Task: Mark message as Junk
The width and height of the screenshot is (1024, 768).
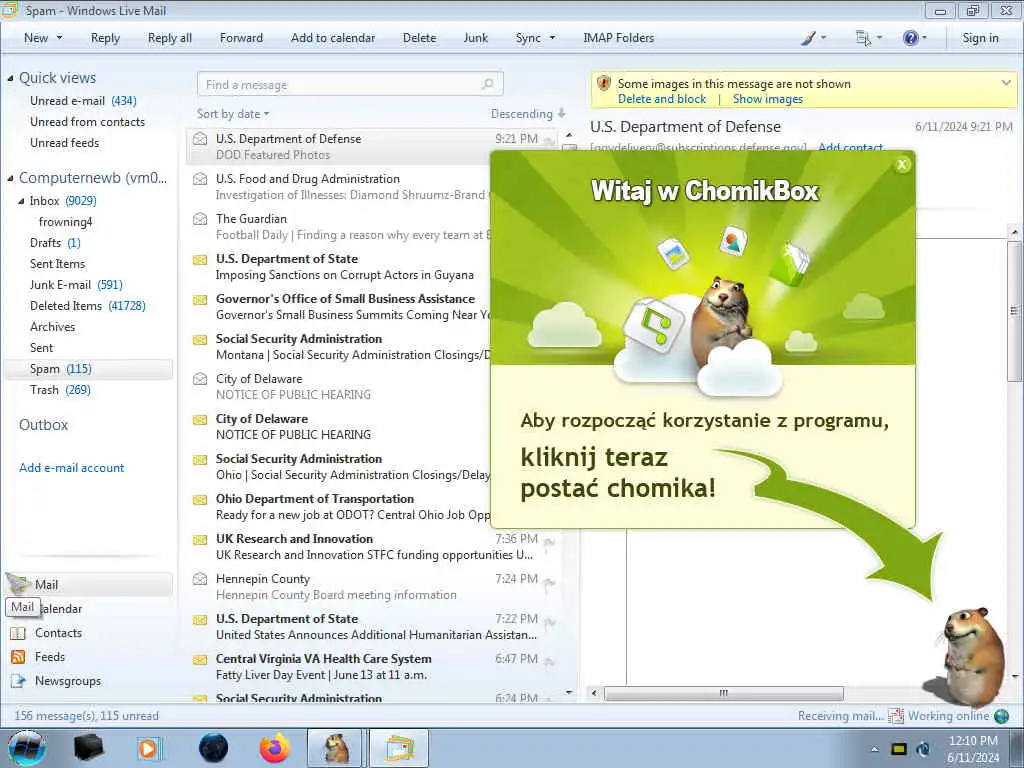Action: (475, 38)
